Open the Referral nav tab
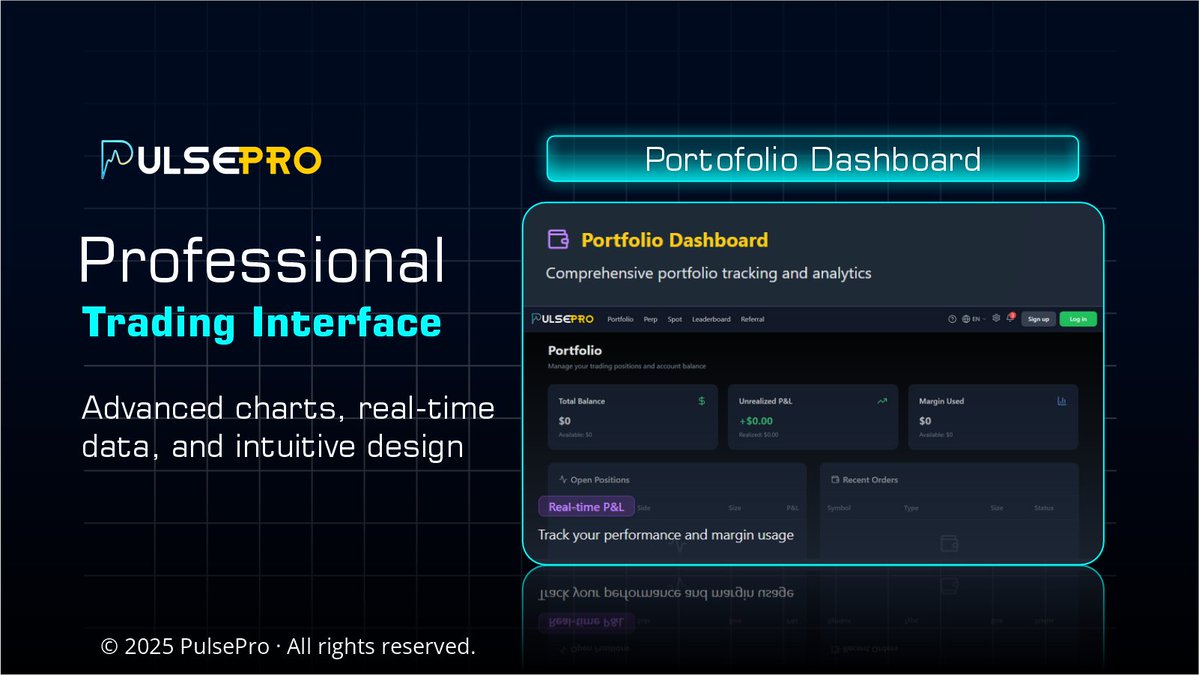This screenshot has width=1199, height=675. coord(752,319)
